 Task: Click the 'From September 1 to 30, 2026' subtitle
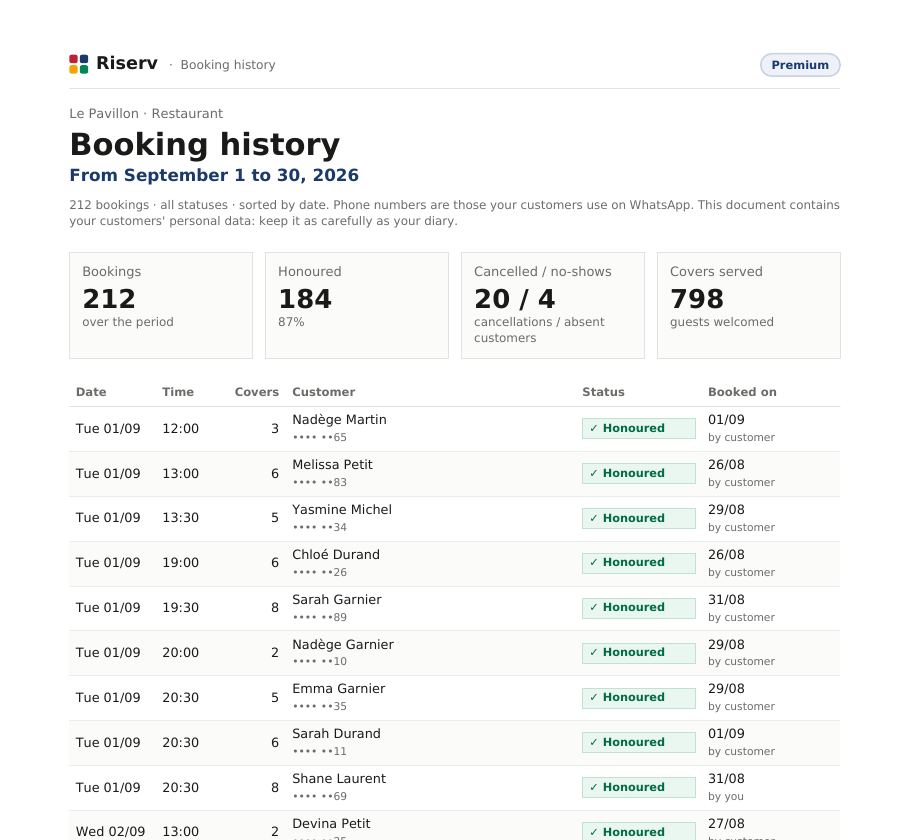point(214,175)
